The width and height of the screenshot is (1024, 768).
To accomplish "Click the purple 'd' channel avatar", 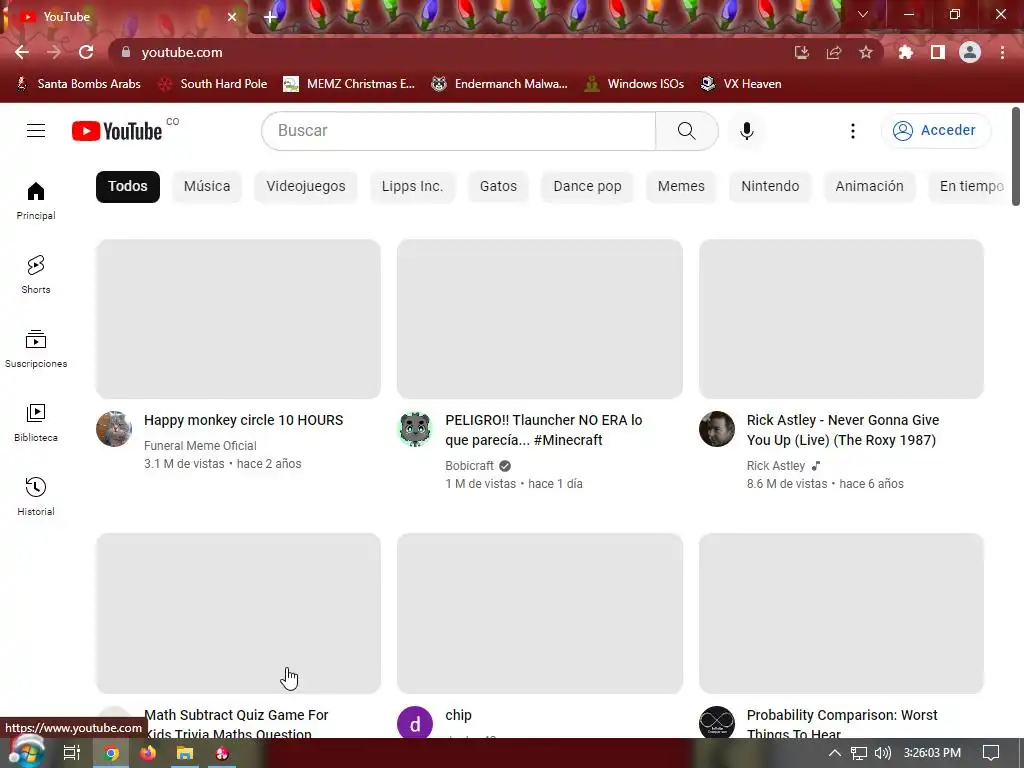I will [x=415, y=722].
